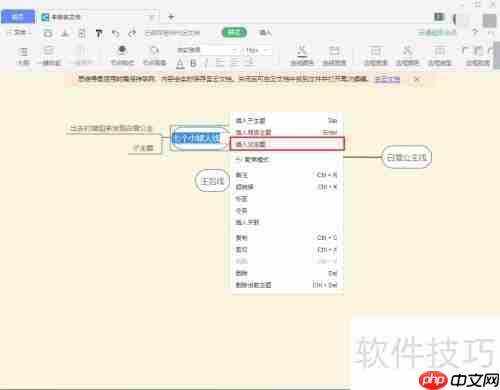Image resolution: width=500 pixels, height=390 pixels.
Task: Open the connector line width tool
Action: (x=334, y=55)
